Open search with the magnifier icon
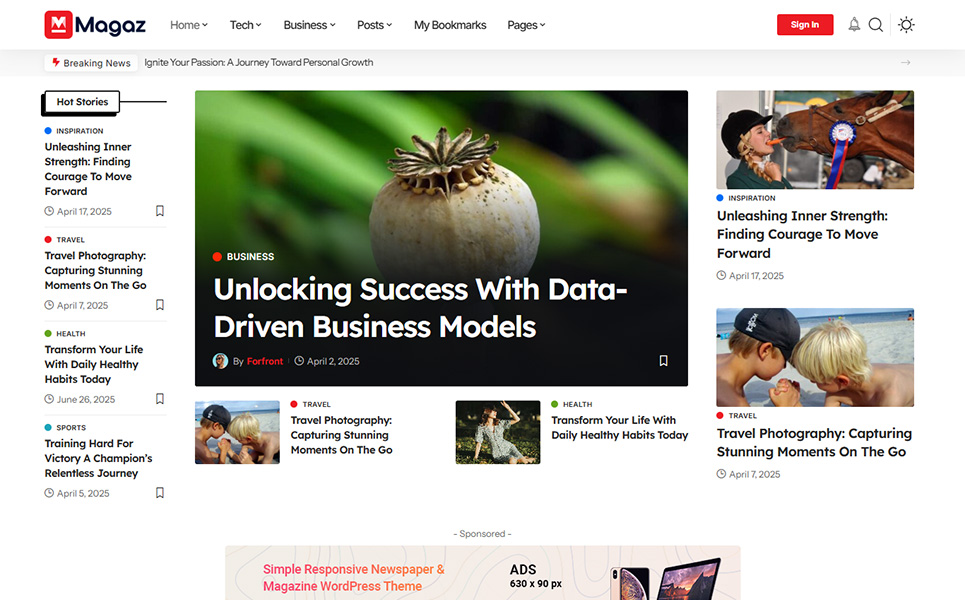965x600 pixels. 875,25
